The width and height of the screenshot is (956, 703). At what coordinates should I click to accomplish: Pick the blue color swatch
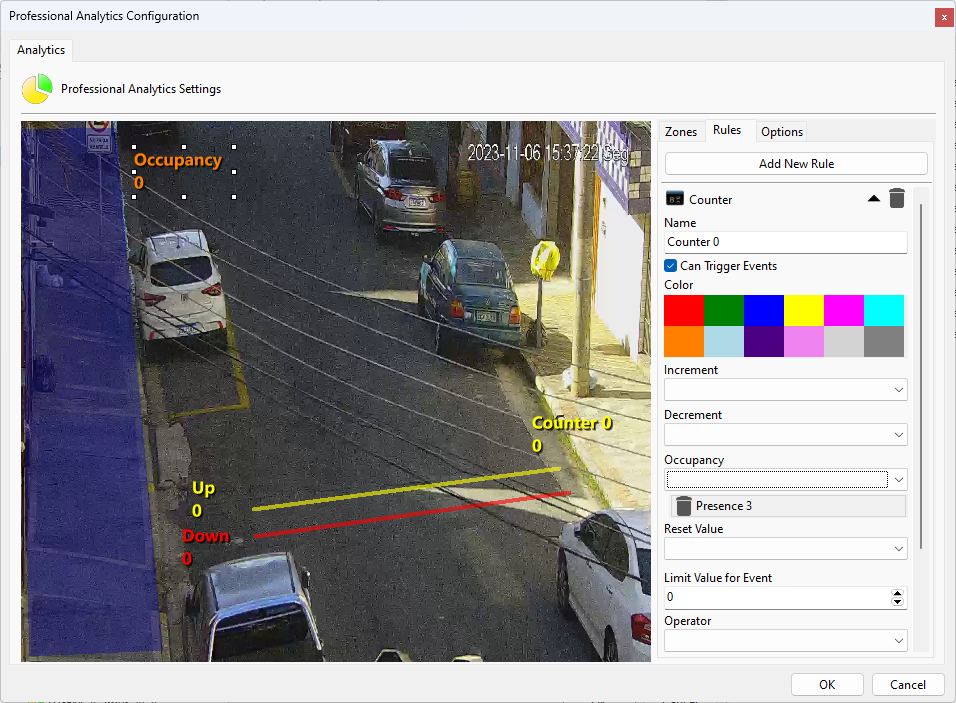(x=764, y=310)
